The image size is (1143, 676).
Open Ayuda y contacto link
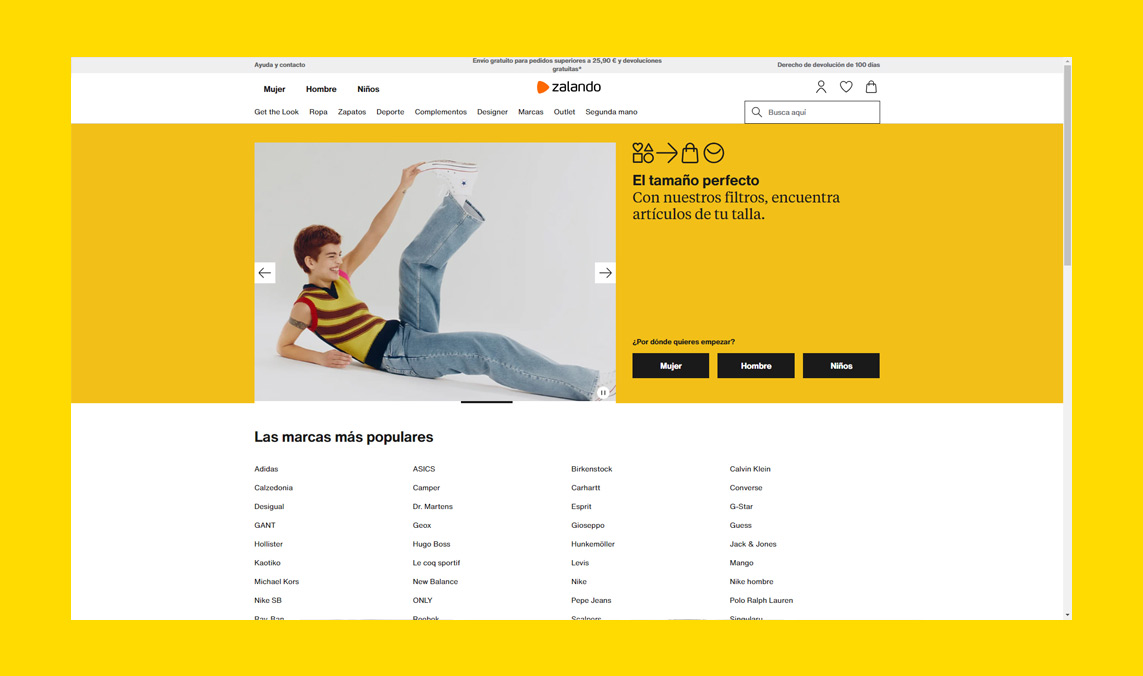pyautogui.click(x=280, y=65)
